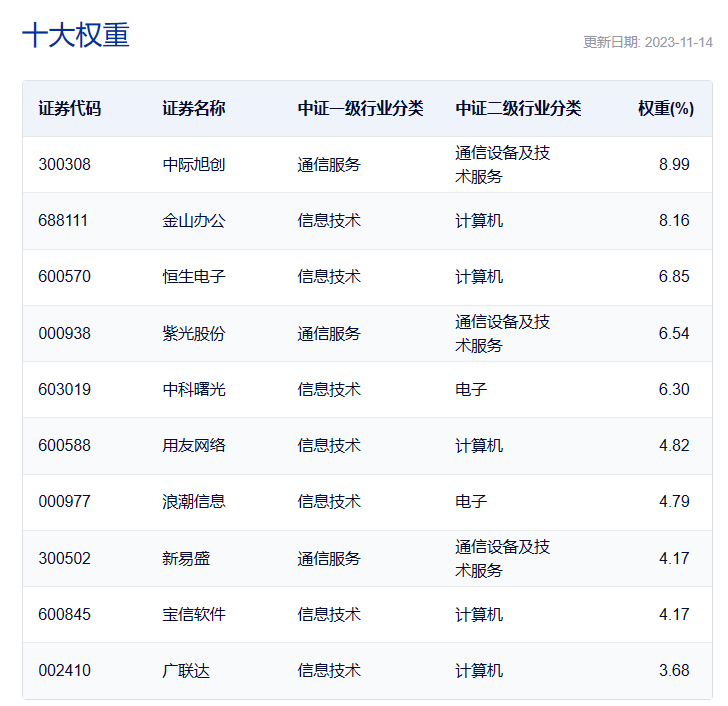Click 计算机 in 恒生电子 row
This screenshot has width=728, height=706.
click(x=479, y=277)
